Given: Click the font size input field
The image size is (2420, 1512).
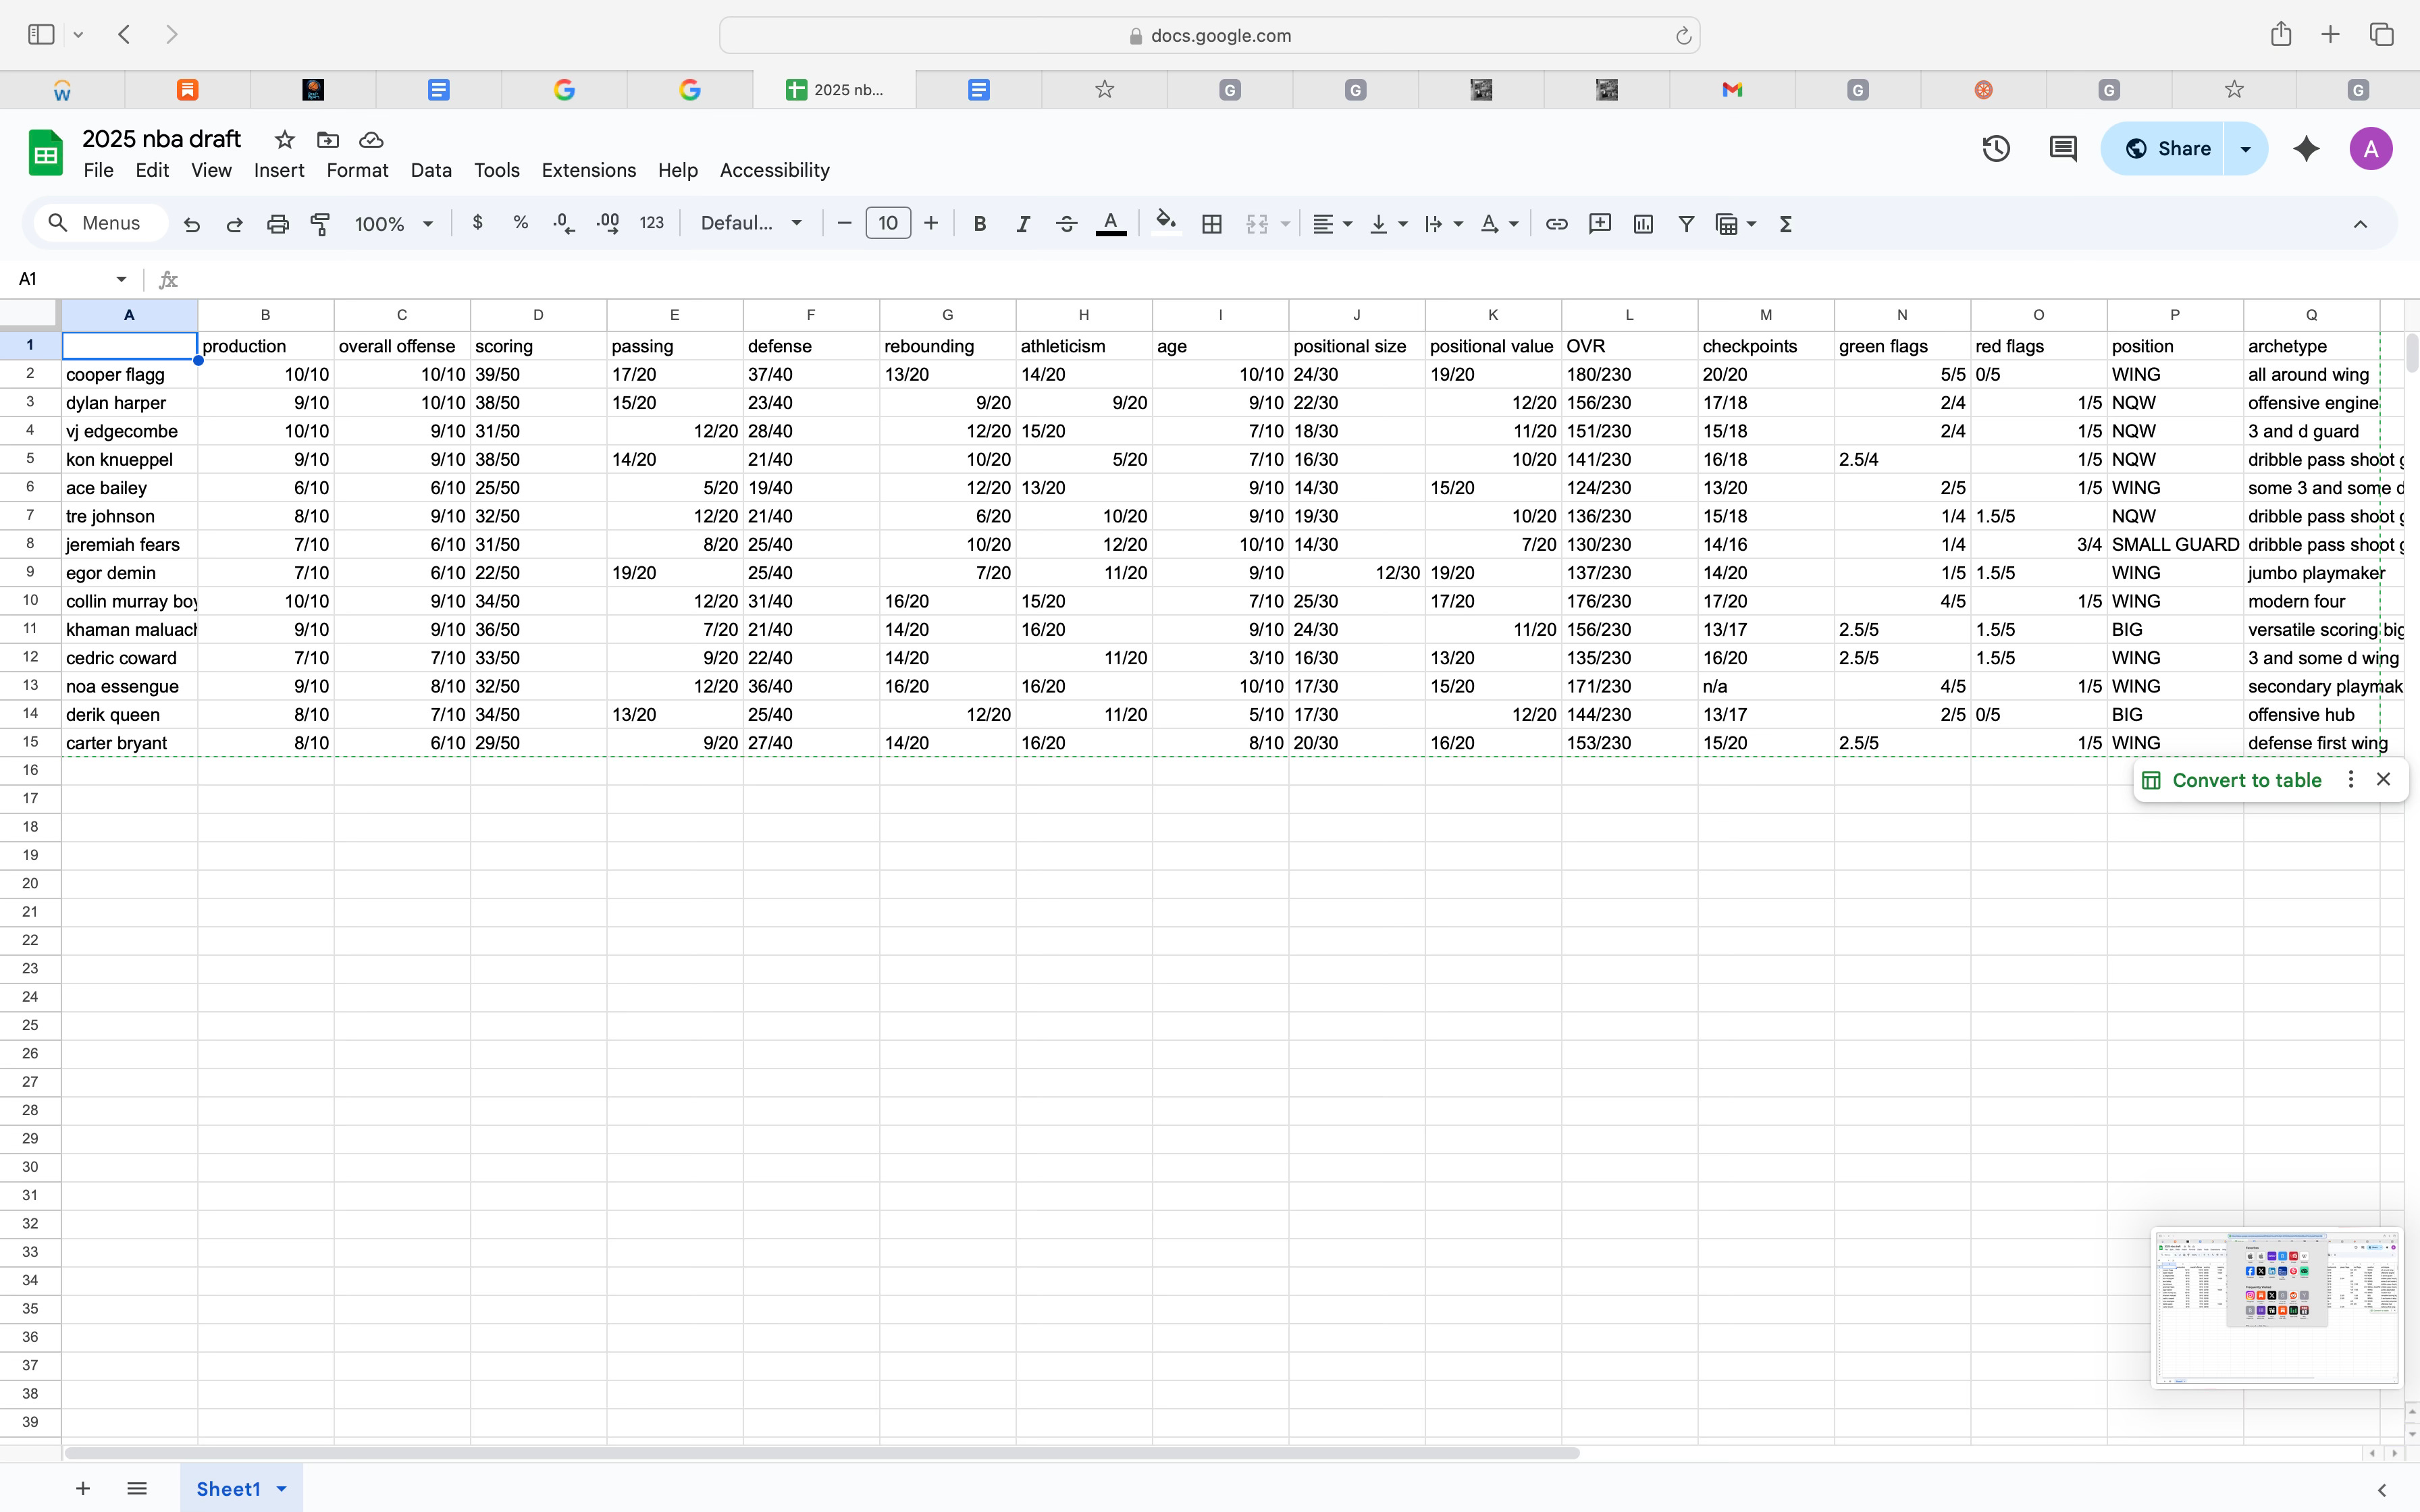Looking at the screenshot, I should 888,223.
